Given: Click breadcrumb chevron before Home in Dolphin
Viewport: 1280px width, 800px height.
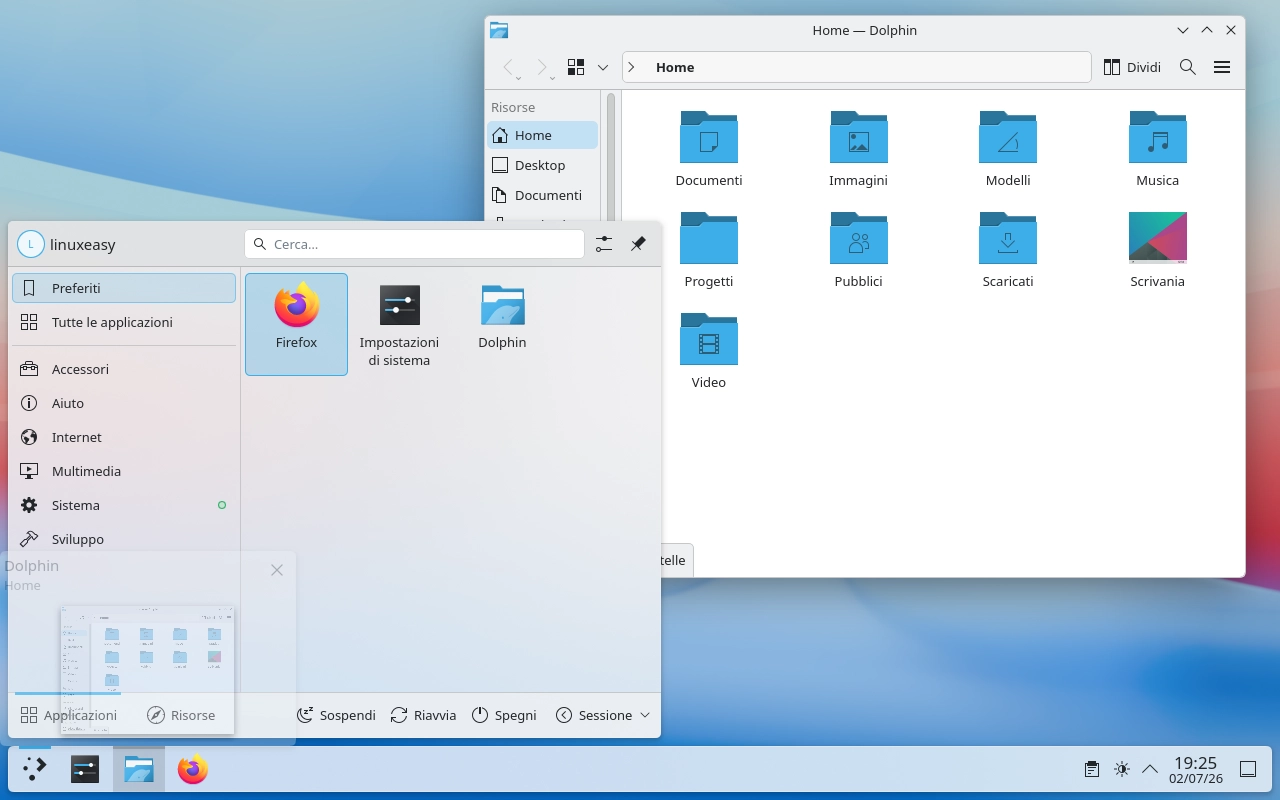Looking at the screenshot, I should pos(631,67).
